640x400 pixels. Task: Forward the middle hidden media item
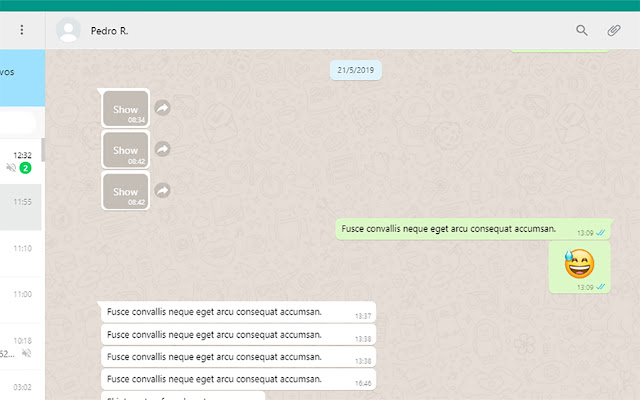point(162,149)
